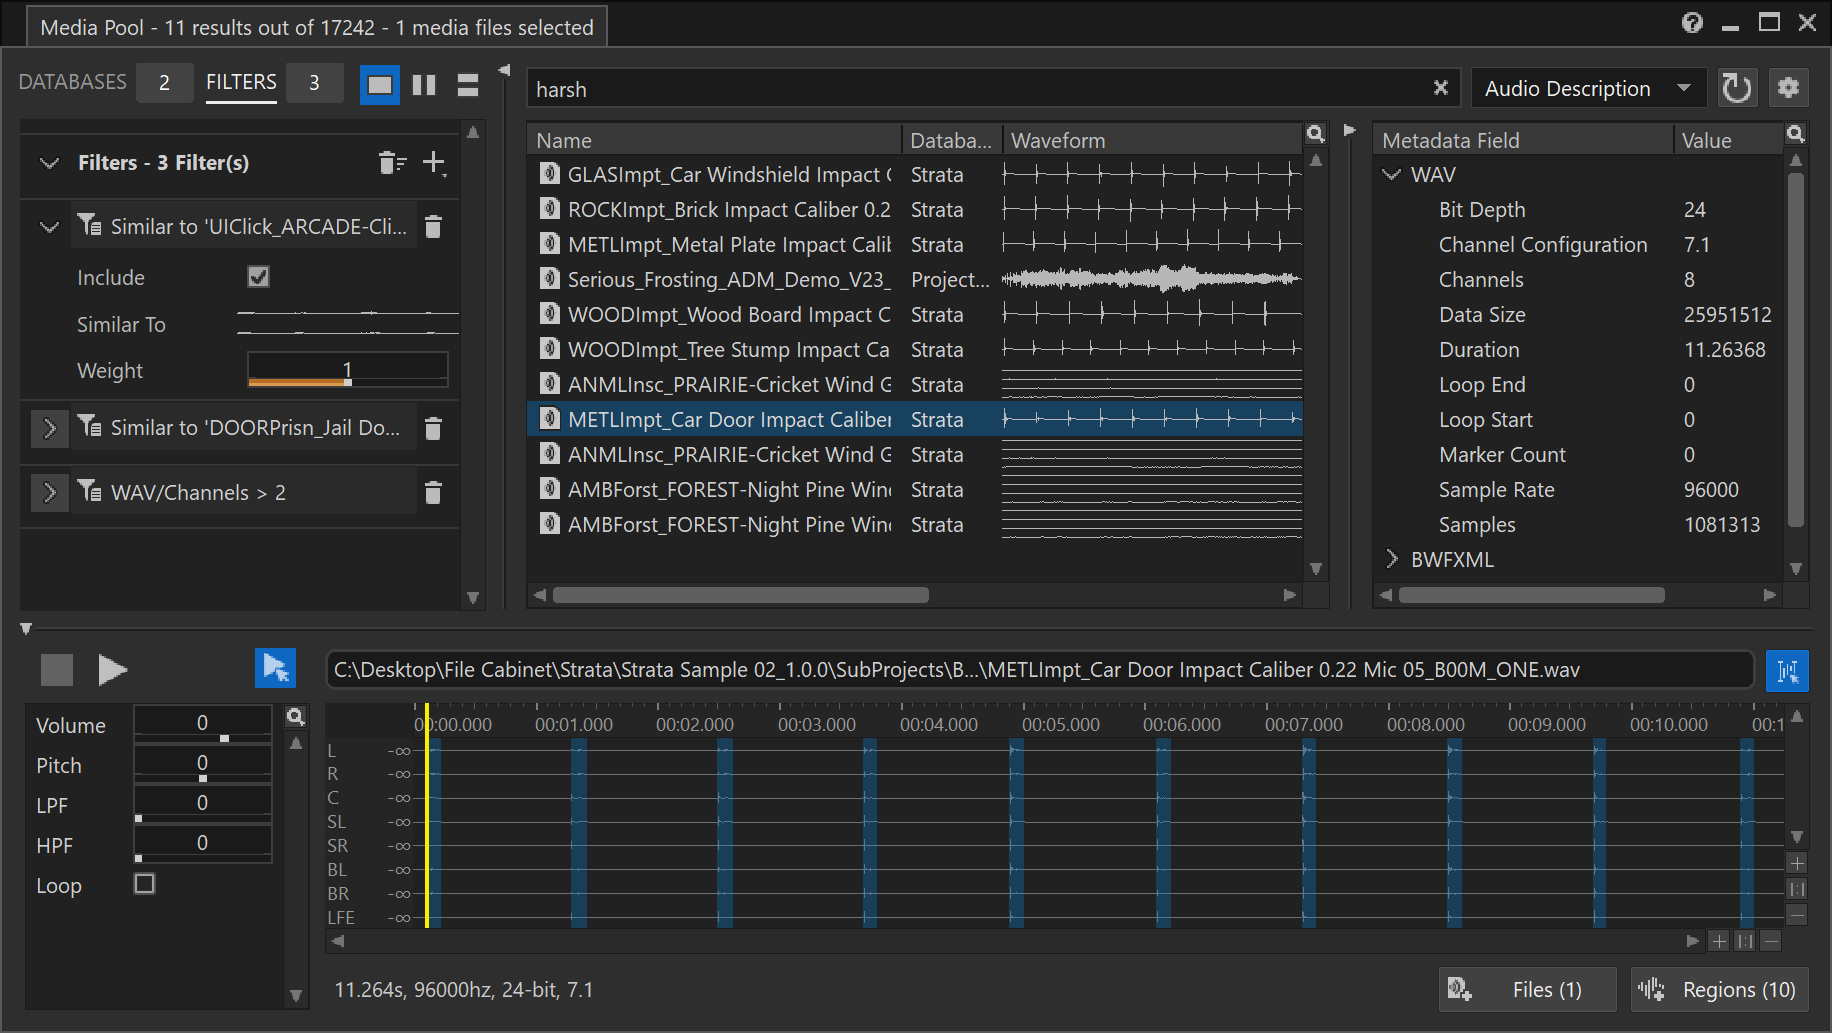Toggle the dual-pane view icon next to the blue layout toggle

click(x=423, y=84)
